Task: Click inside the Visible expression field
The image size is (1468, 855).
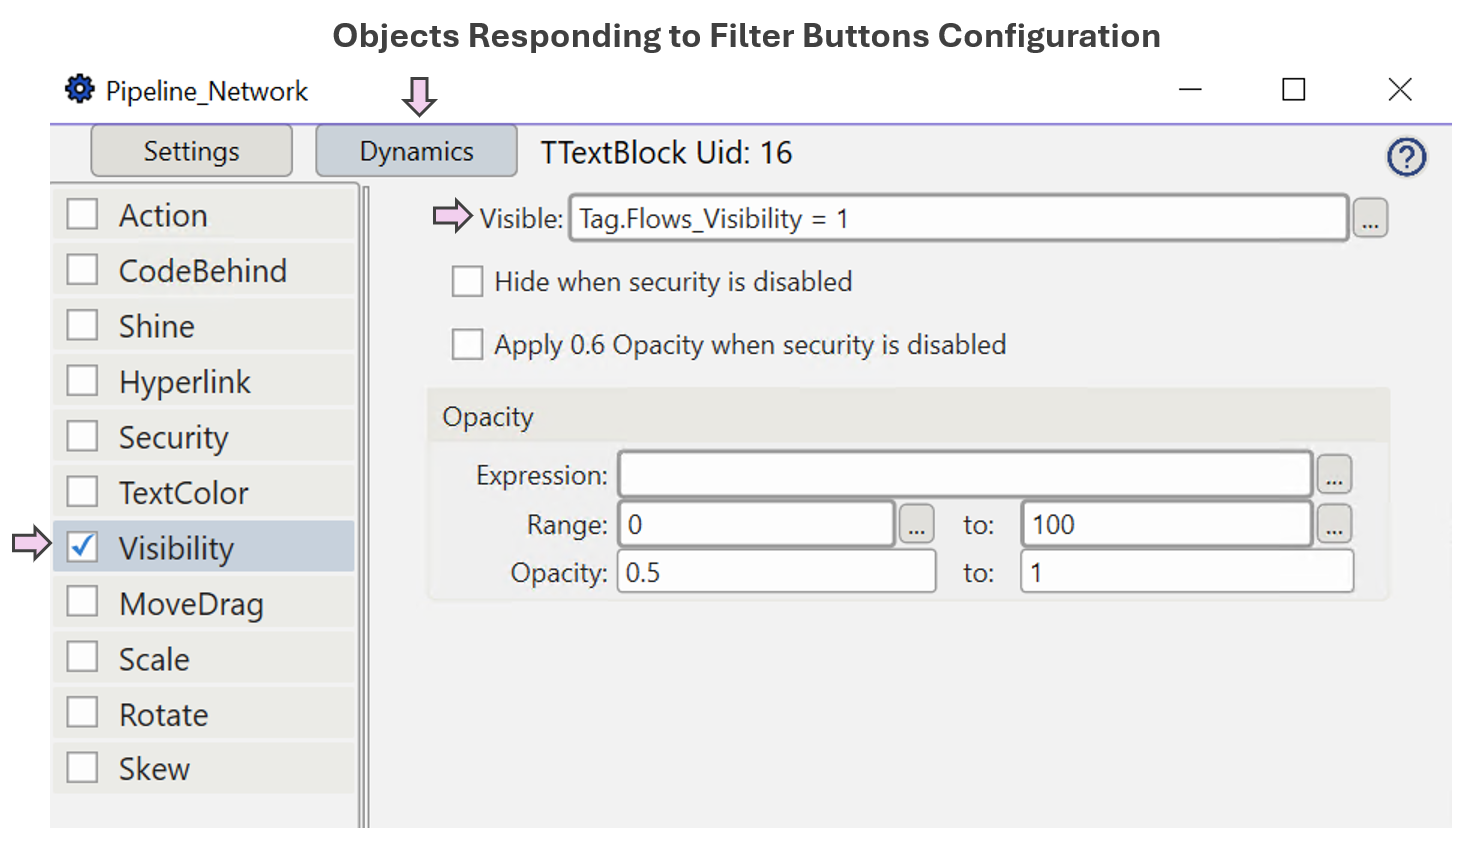Action: [x=957, y=218]
